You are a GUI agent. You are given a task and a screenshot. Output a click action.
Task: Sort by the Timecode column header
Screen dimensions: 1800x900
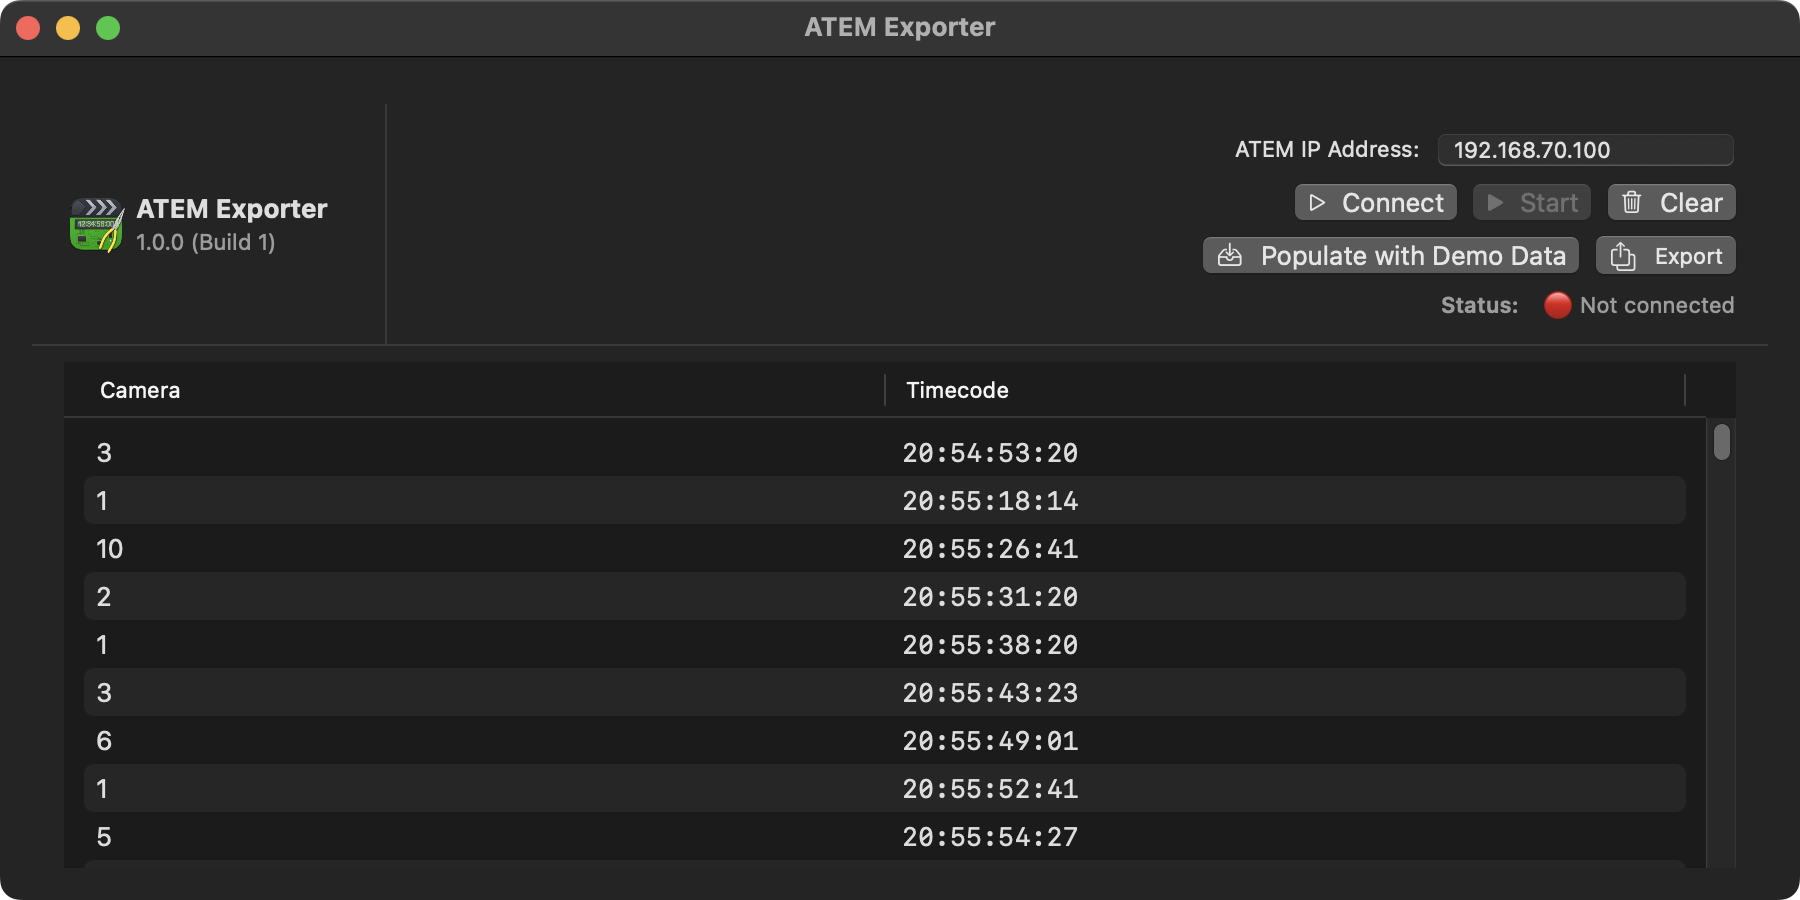point(957,390)
